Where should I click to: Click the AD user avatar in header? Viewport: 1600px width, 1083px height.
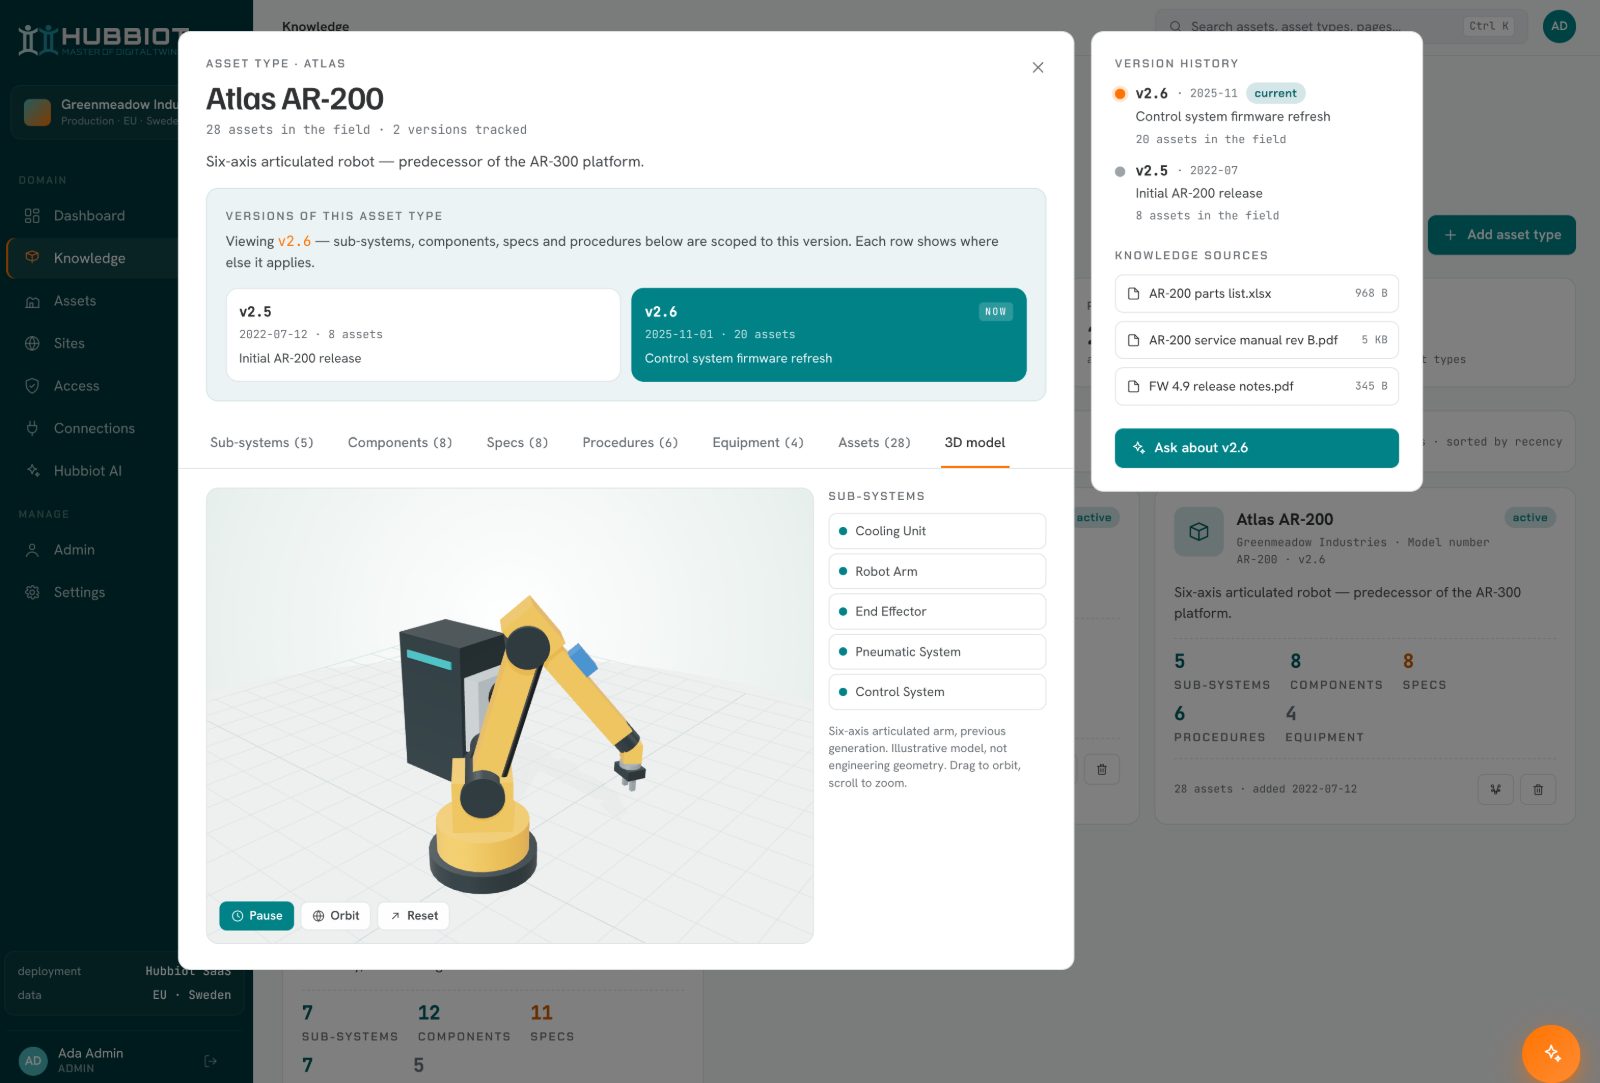coord(1559,26)
